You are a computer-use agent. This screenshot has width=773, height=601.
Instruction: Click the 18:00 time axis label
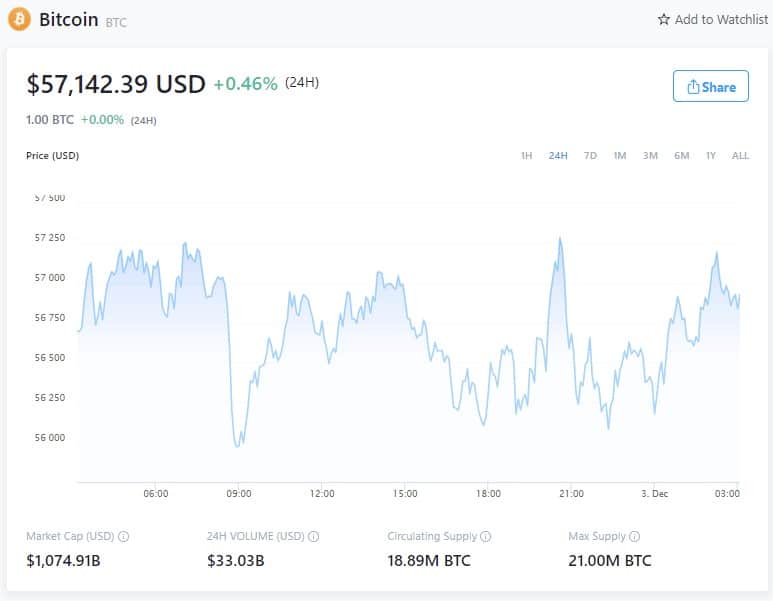point(488,494)
